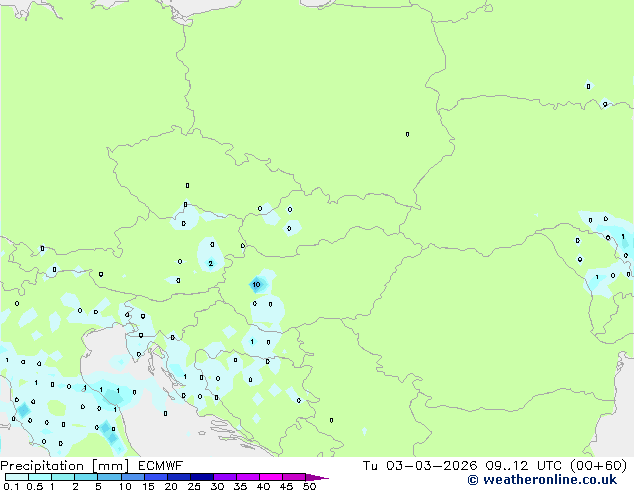This screenshot has width=634, height=490.
Task: Pick the legend swatch between 45 and 50
Action: tap(294, 477)
